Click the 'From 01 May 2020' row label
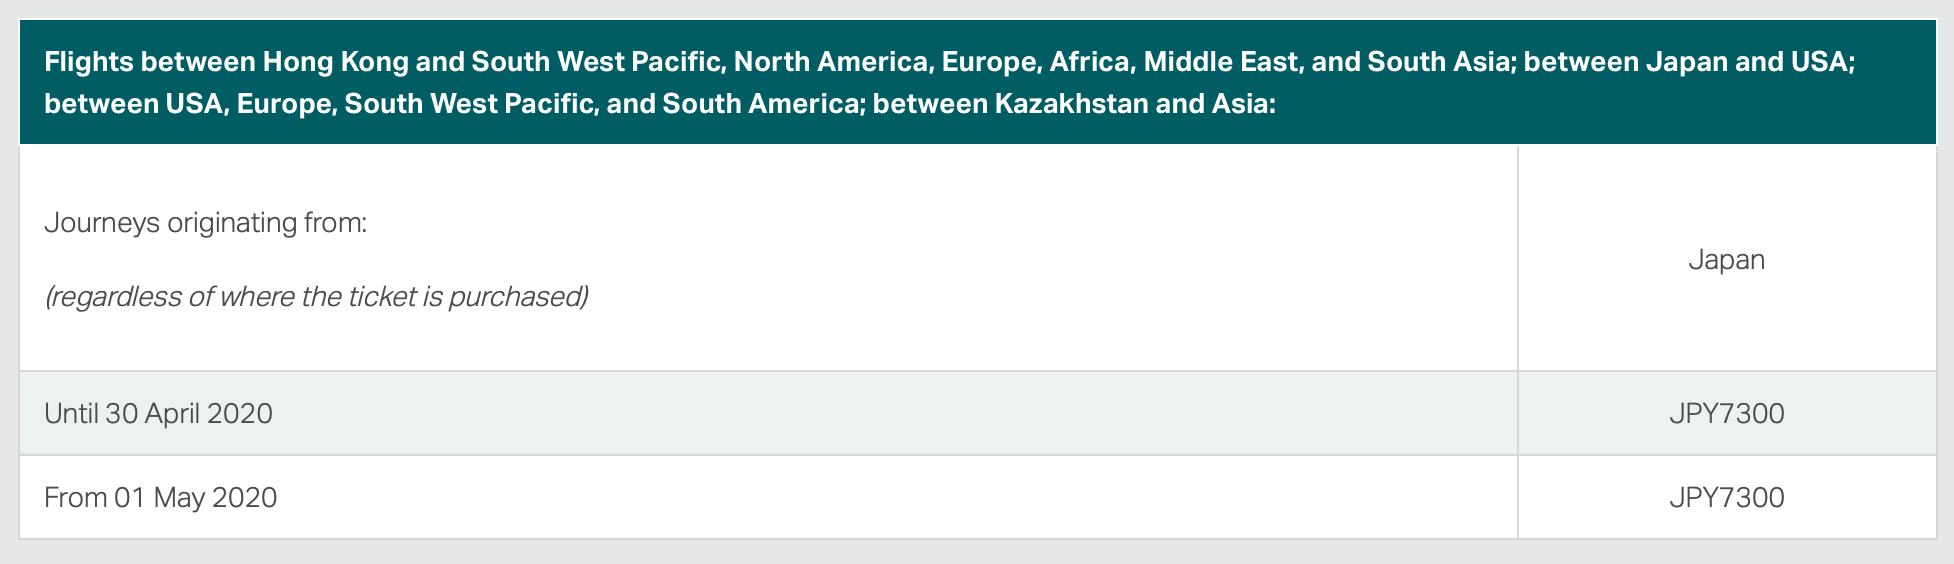Image resolution: width=1954 pixels, height=564 pixels. (160, 498)
